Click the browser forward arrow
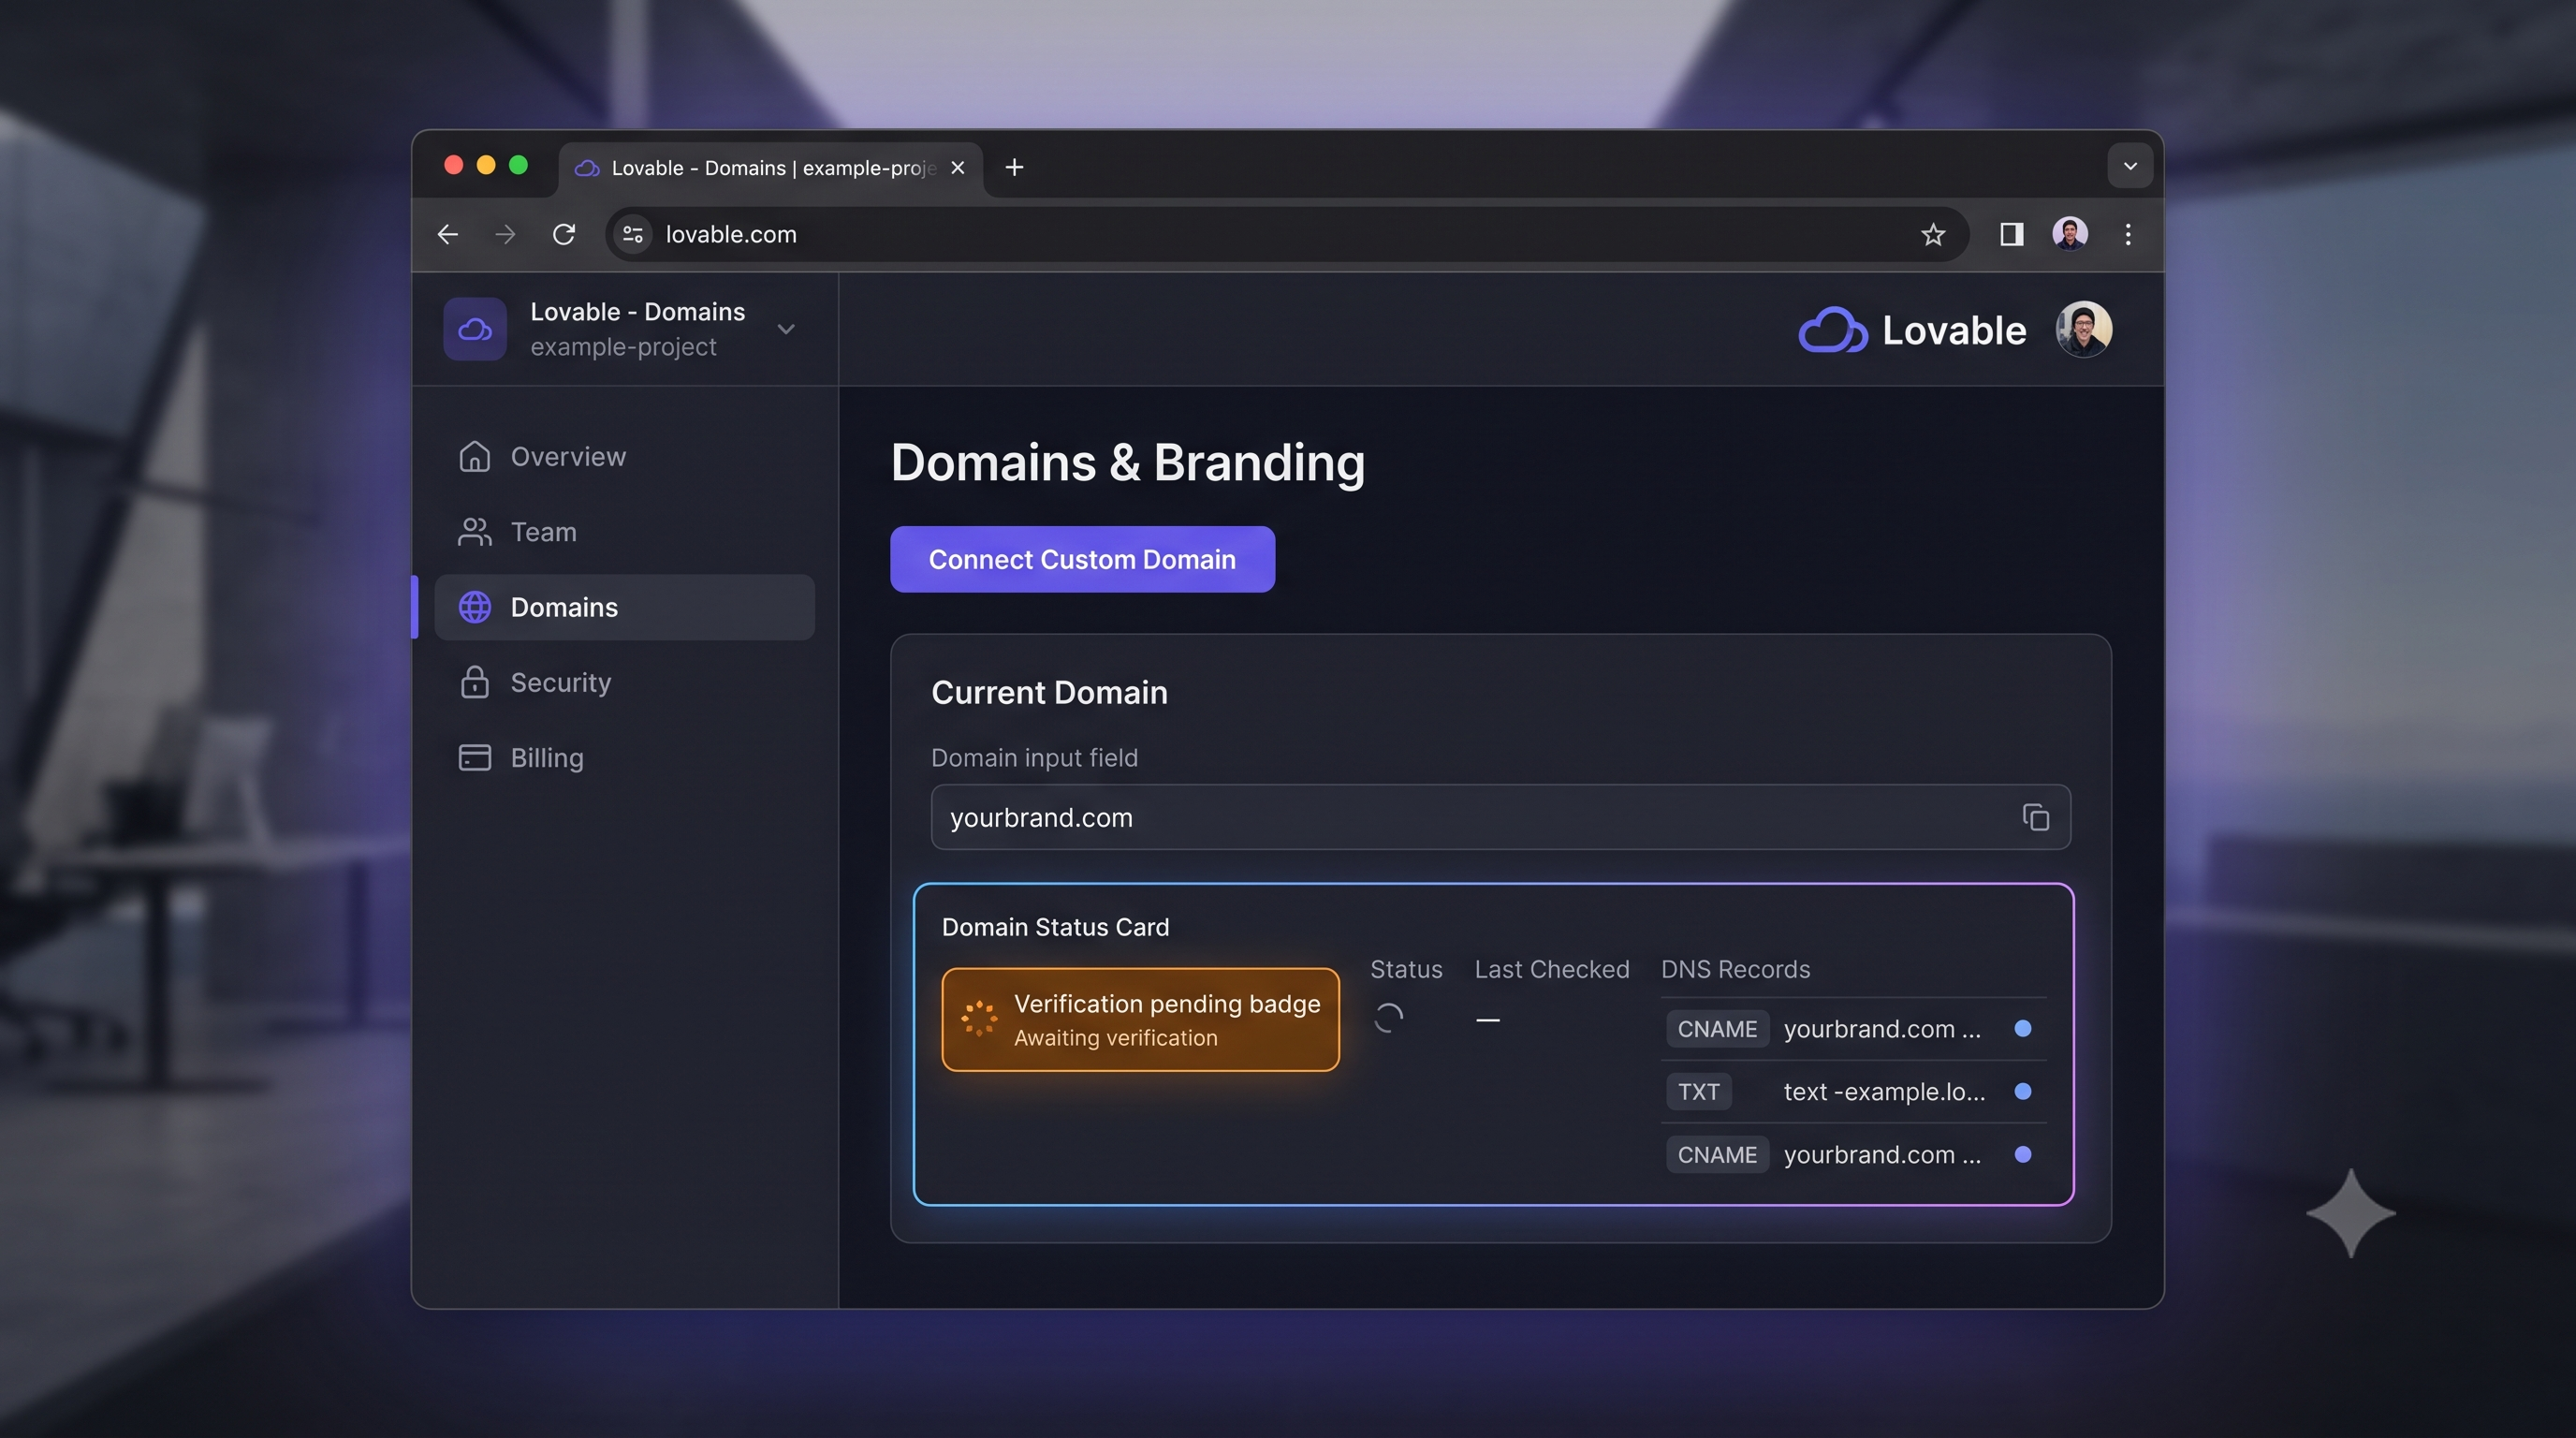2576x1438 pixels. tap(505, 234)
